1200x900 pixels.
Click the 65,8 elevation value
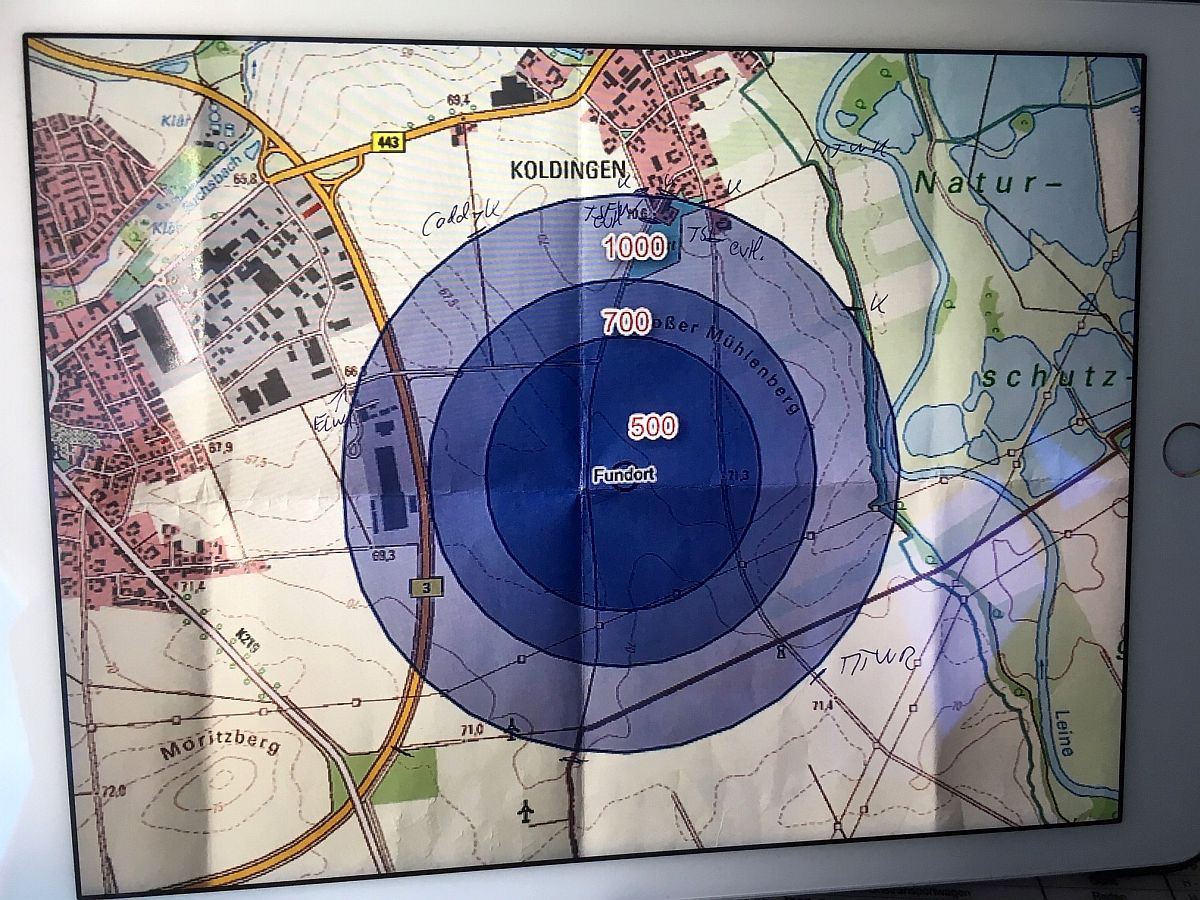247,178
